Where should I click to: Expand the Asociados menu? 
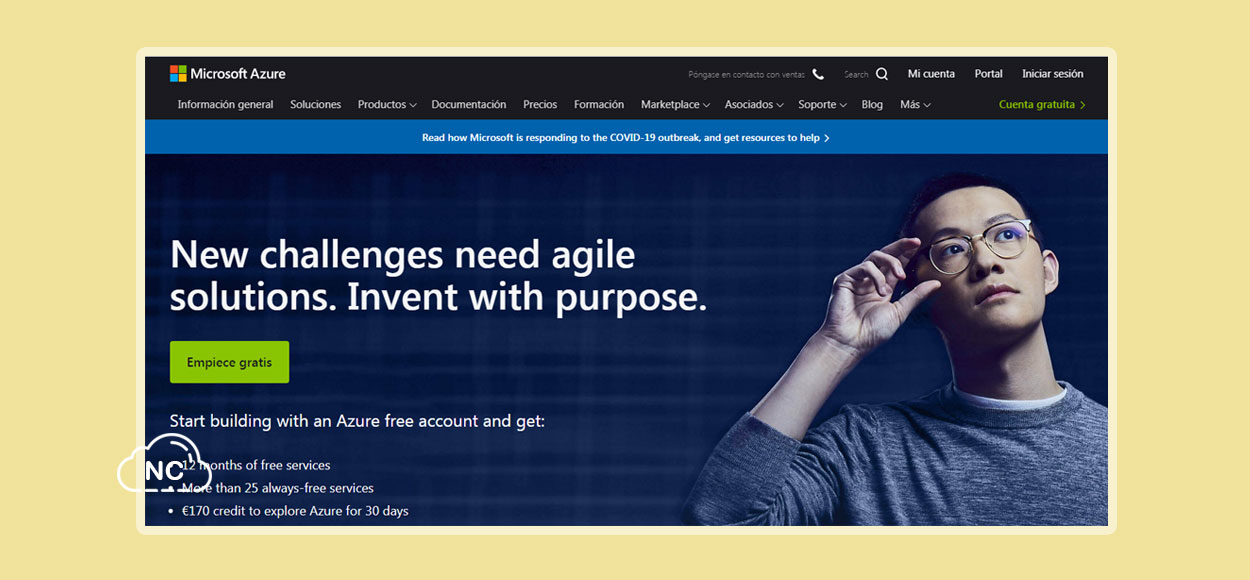click(754, 104)
